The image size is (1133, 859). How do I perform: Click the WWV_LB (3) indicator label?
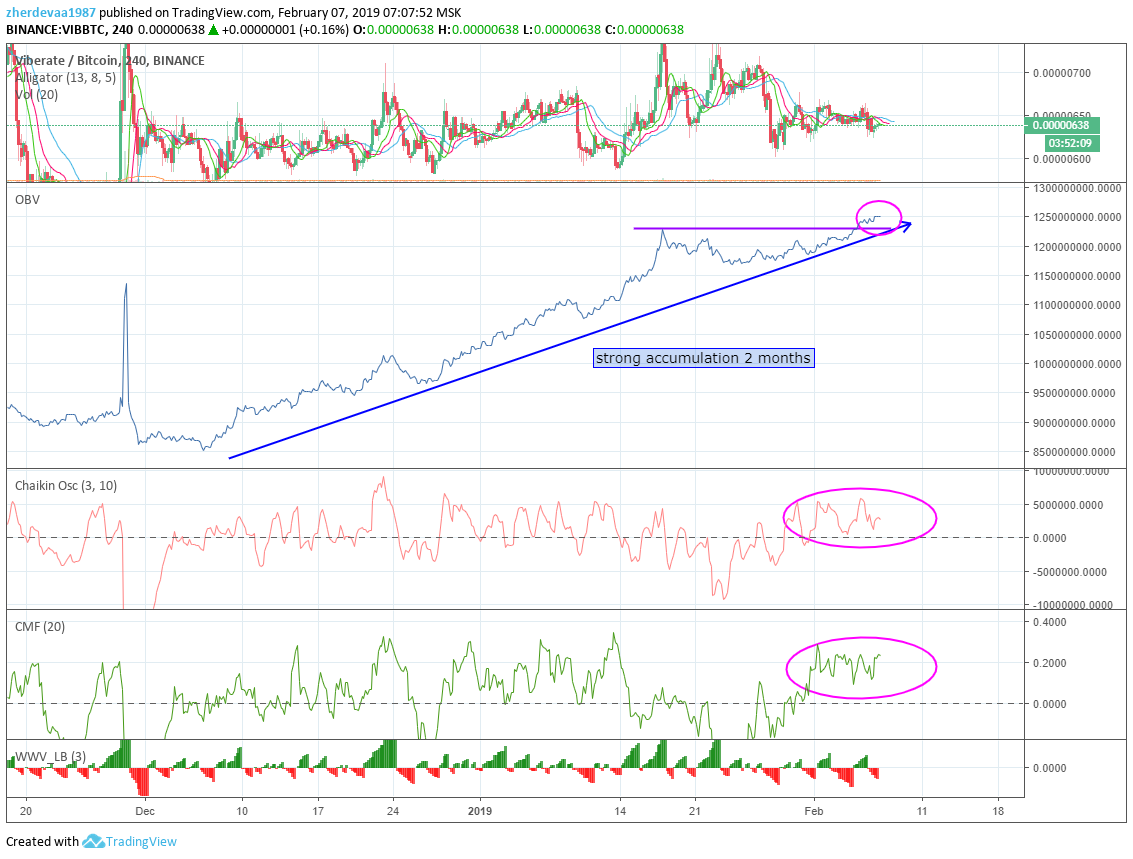click(x=50, y=756)
